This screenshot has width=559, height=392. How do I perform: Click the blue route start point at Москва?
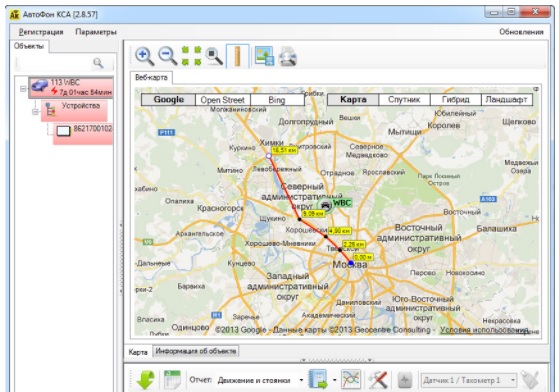tap(351, 263)
